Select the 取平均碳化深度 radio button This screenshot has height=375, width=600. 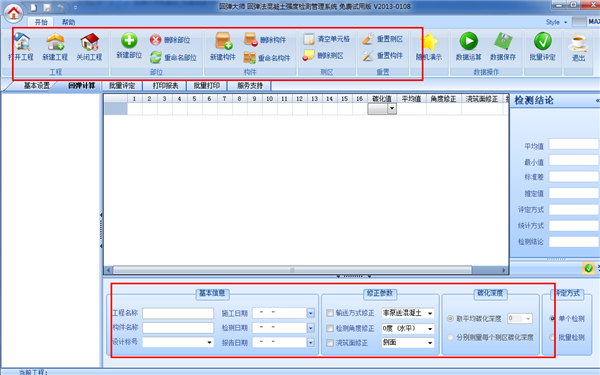tap(450, 318)
